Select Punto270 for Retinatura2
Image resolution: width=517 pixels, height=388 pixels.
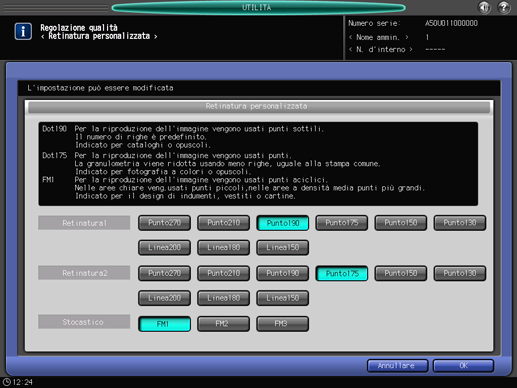[164, 273]
